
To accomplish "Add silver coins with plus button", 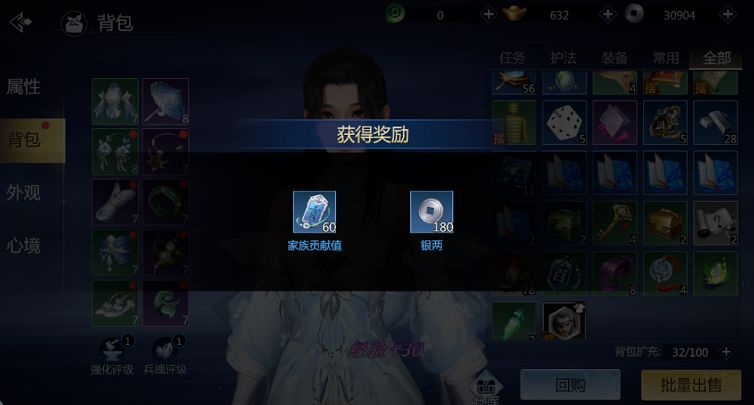I will [x=728, y=15].
